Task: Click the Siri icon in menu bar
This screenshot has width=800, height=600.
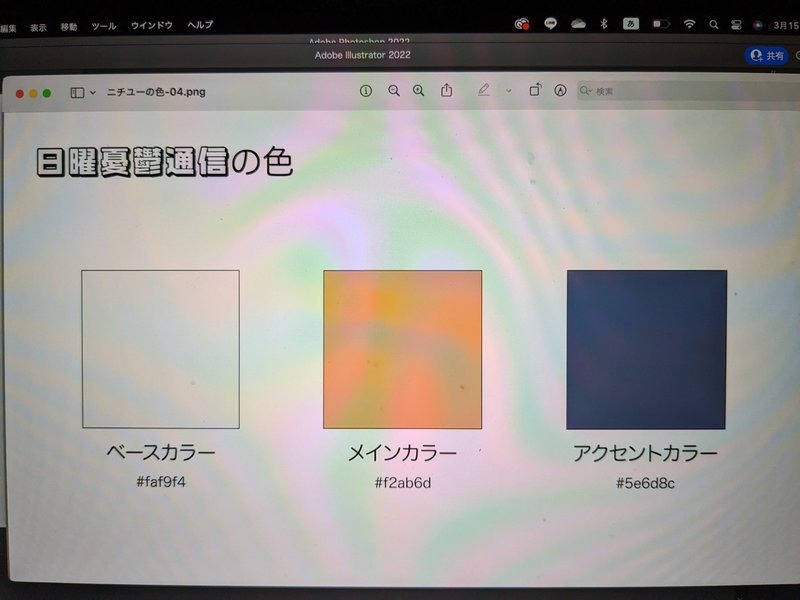Action: pos(758,26)
